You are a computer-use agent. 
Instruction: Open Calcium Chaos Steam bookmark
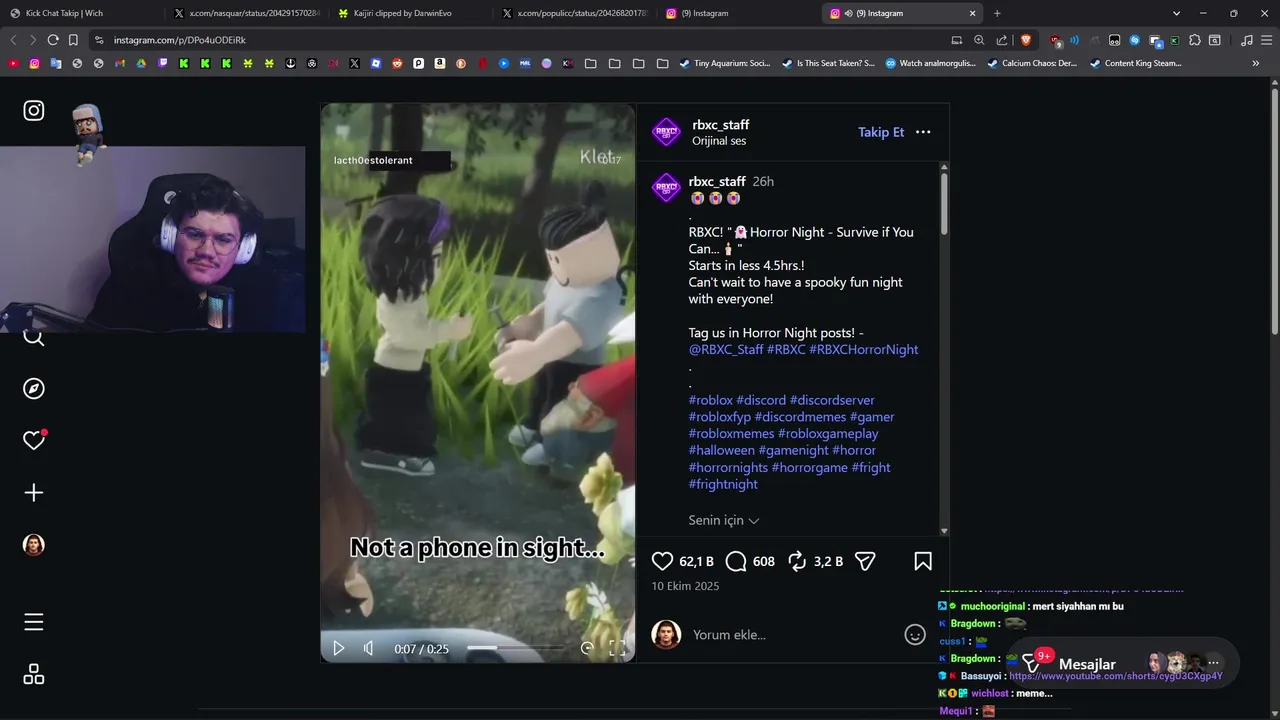click(1032, 63)
